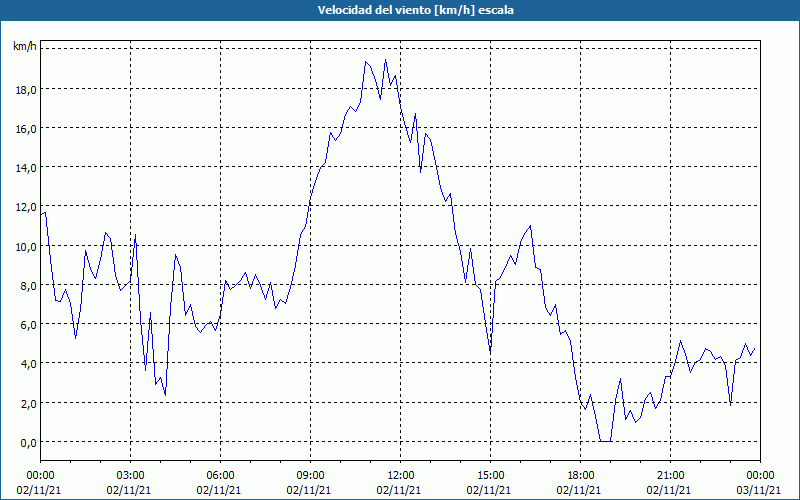Click the 03/11/21 date label
Screen dimensions: 800x500
pyautogui.click(x=759, y=490)
